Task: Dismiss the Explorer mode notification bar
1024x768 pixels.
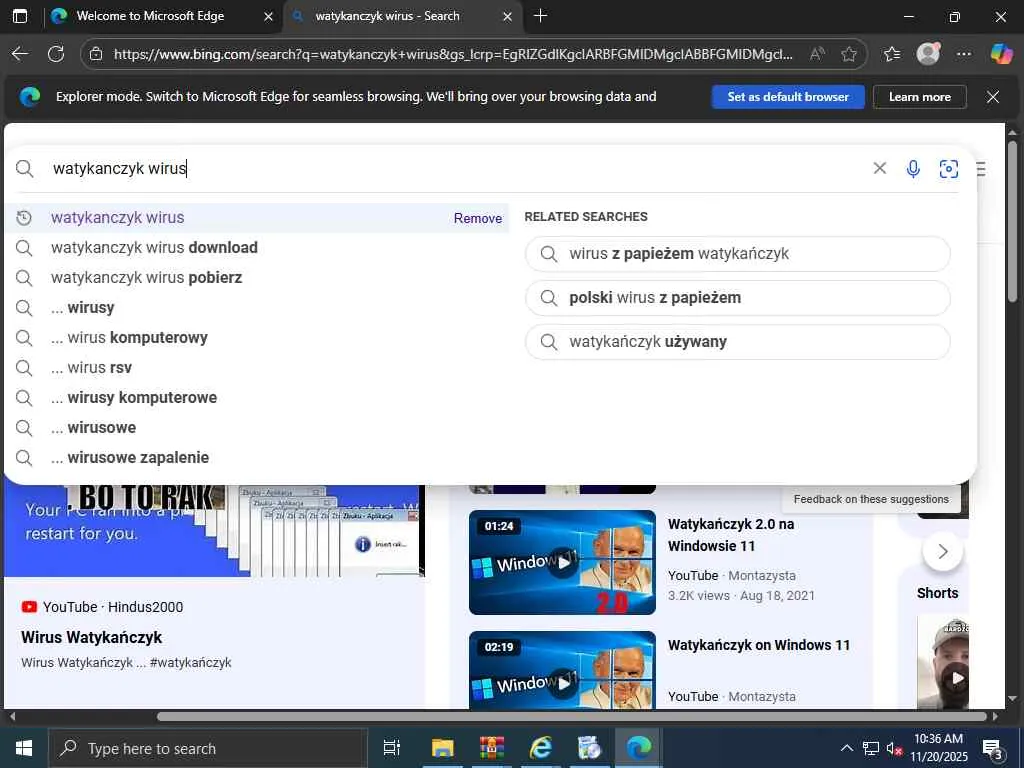Action: [x=993, y=97]
